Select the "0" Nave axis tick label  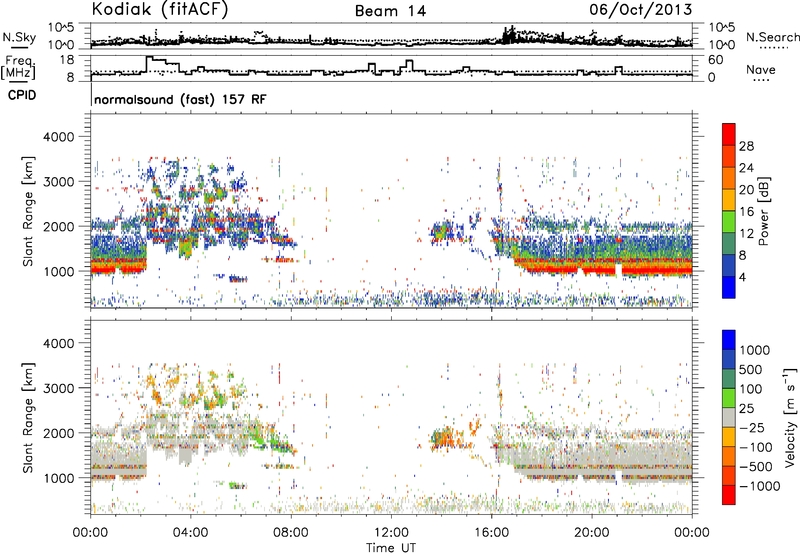tap(712, 78)
